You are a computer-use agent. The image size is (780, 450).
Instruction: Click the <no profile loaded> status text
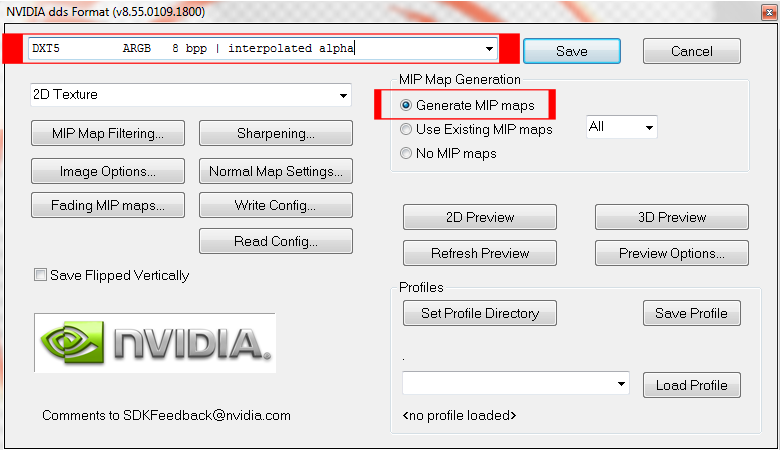[459, 416]
